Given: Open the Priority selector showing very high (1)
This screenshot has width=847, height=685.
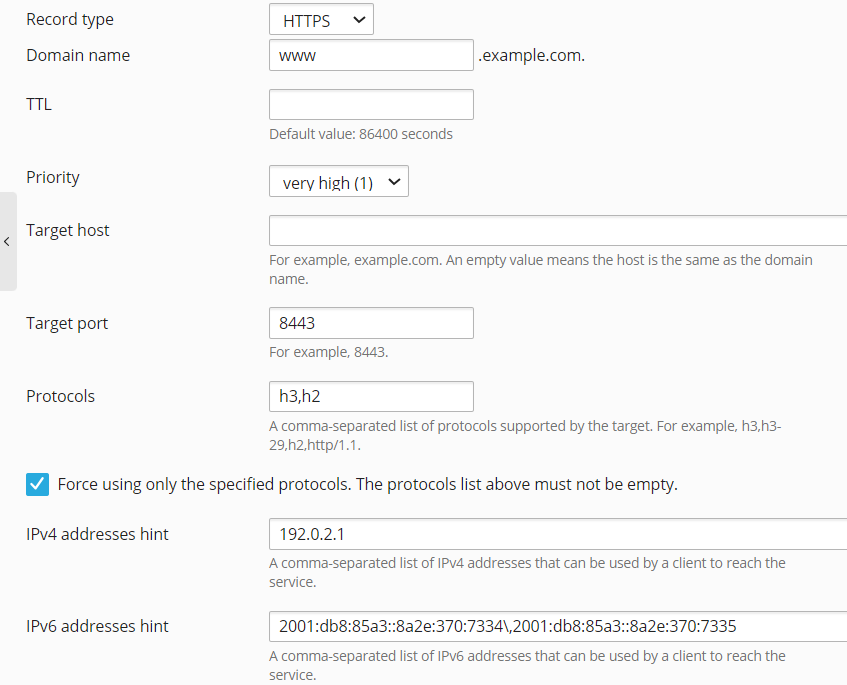Looking at the screenshot, I should coord(338,181).
